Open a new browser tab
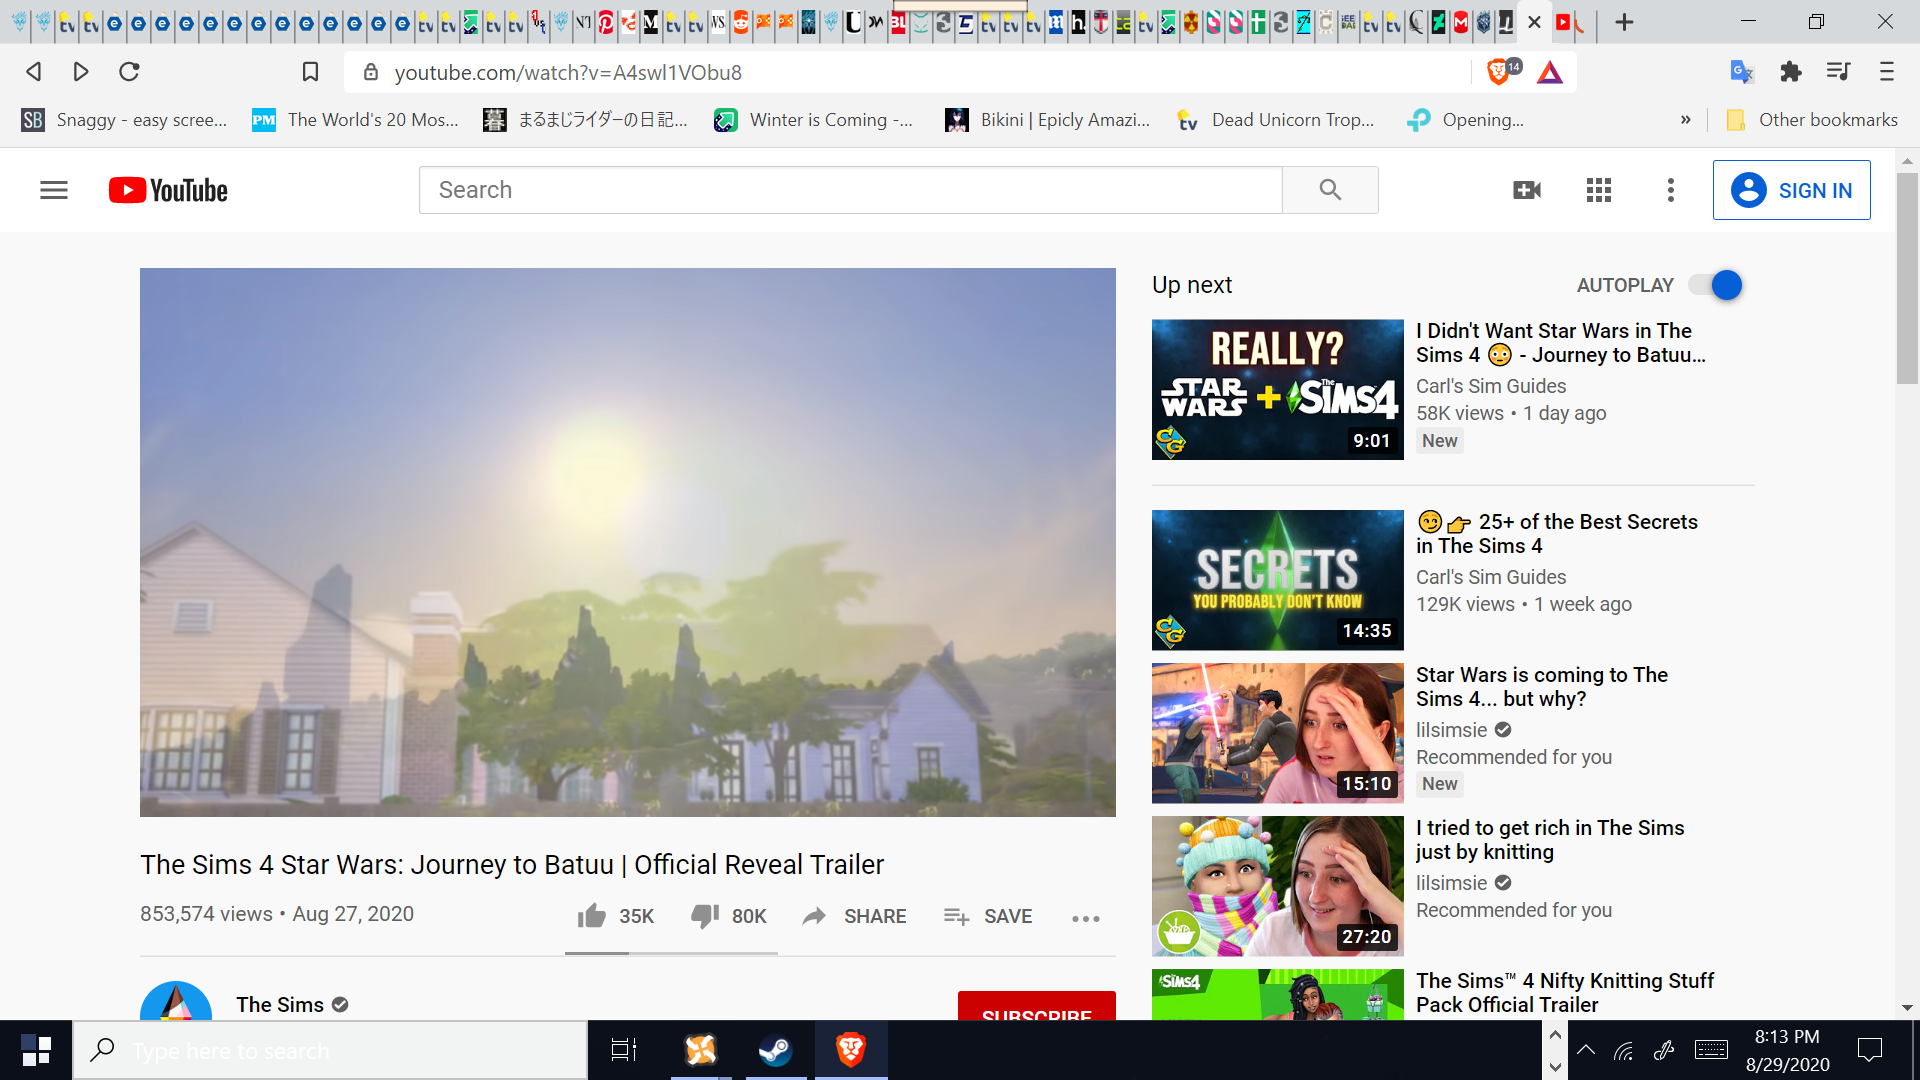The image size is (1920, 1080). [1624, 22]
